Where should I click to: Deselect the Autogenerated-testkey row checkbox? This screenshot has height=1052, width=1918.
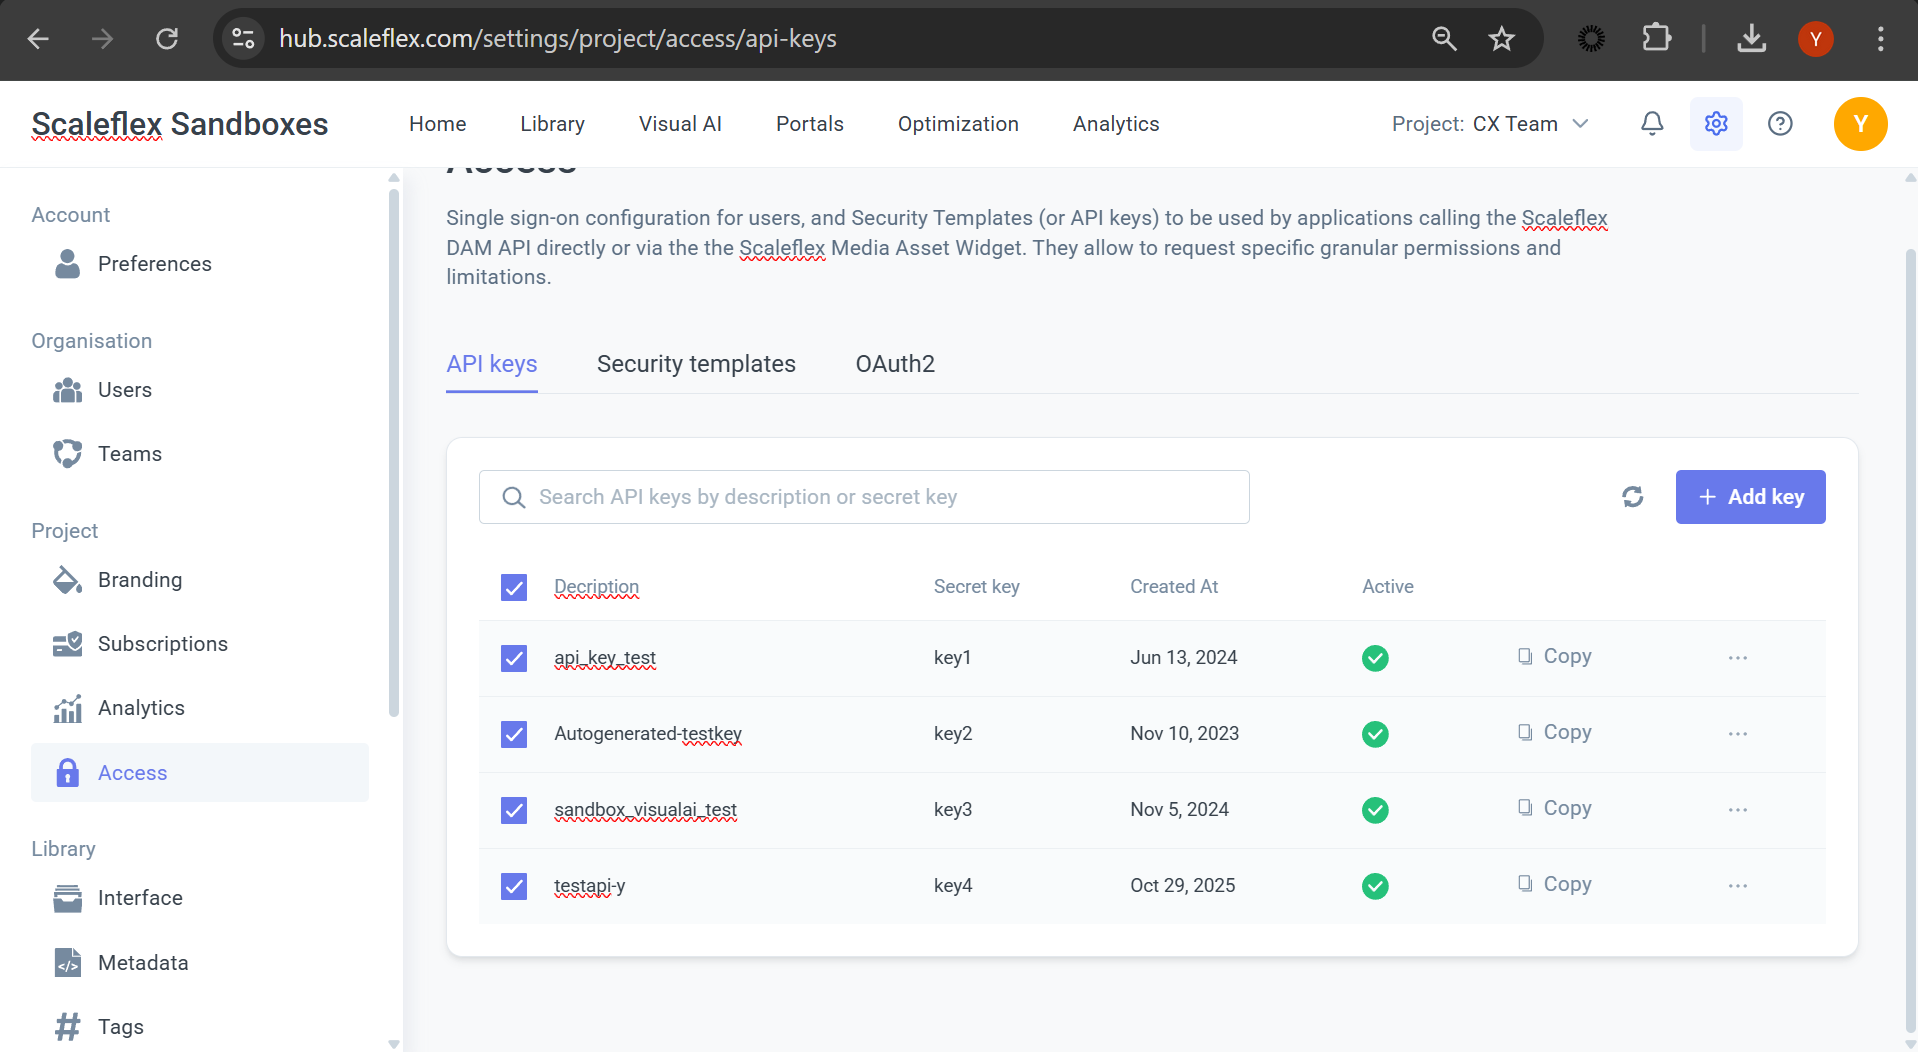tap(514, 734)
